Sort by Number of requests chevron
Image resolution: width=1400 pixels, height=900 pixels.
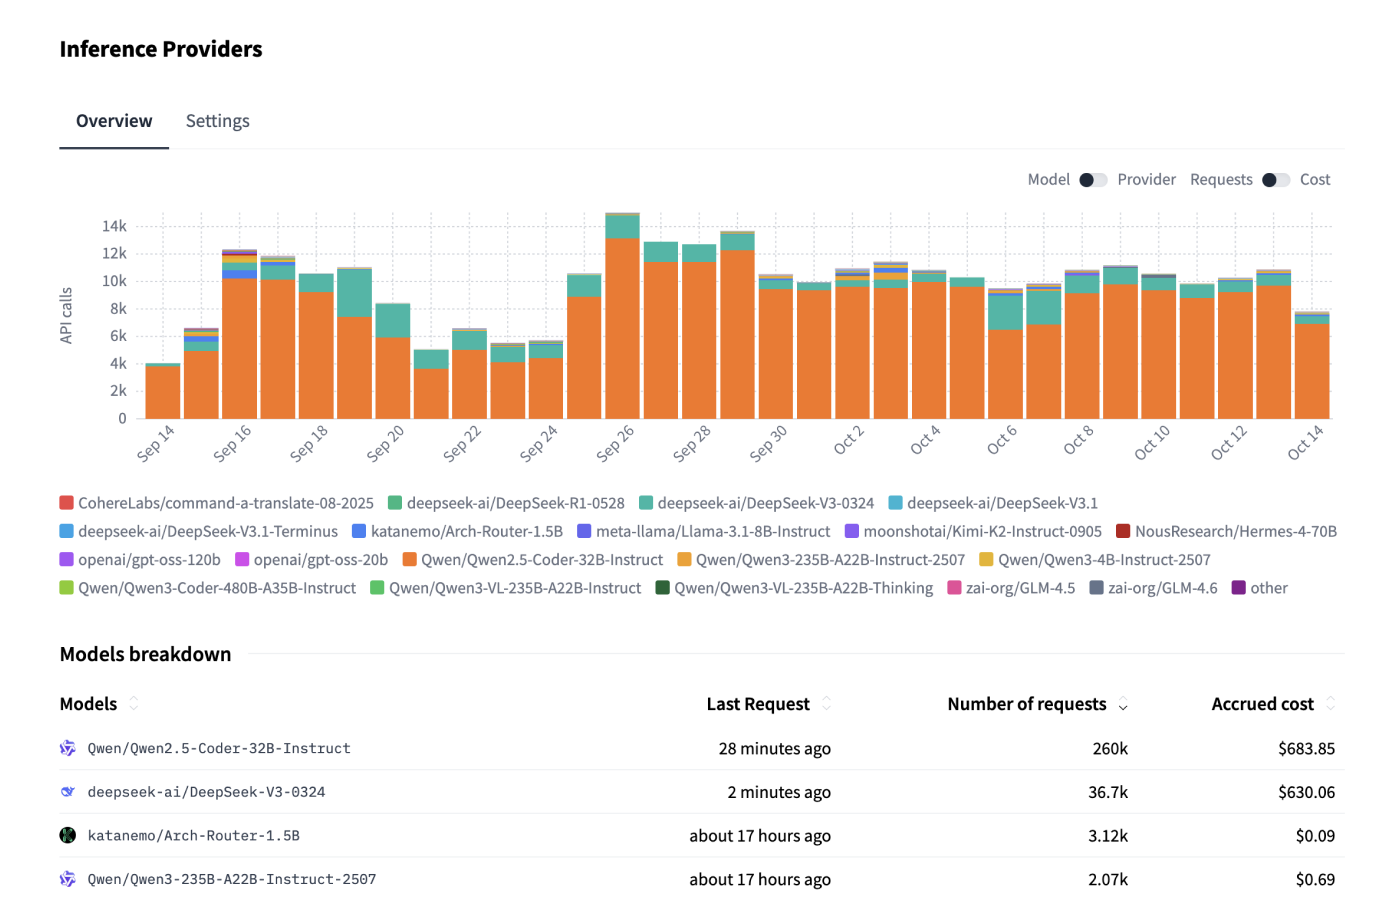[1123, 705]
